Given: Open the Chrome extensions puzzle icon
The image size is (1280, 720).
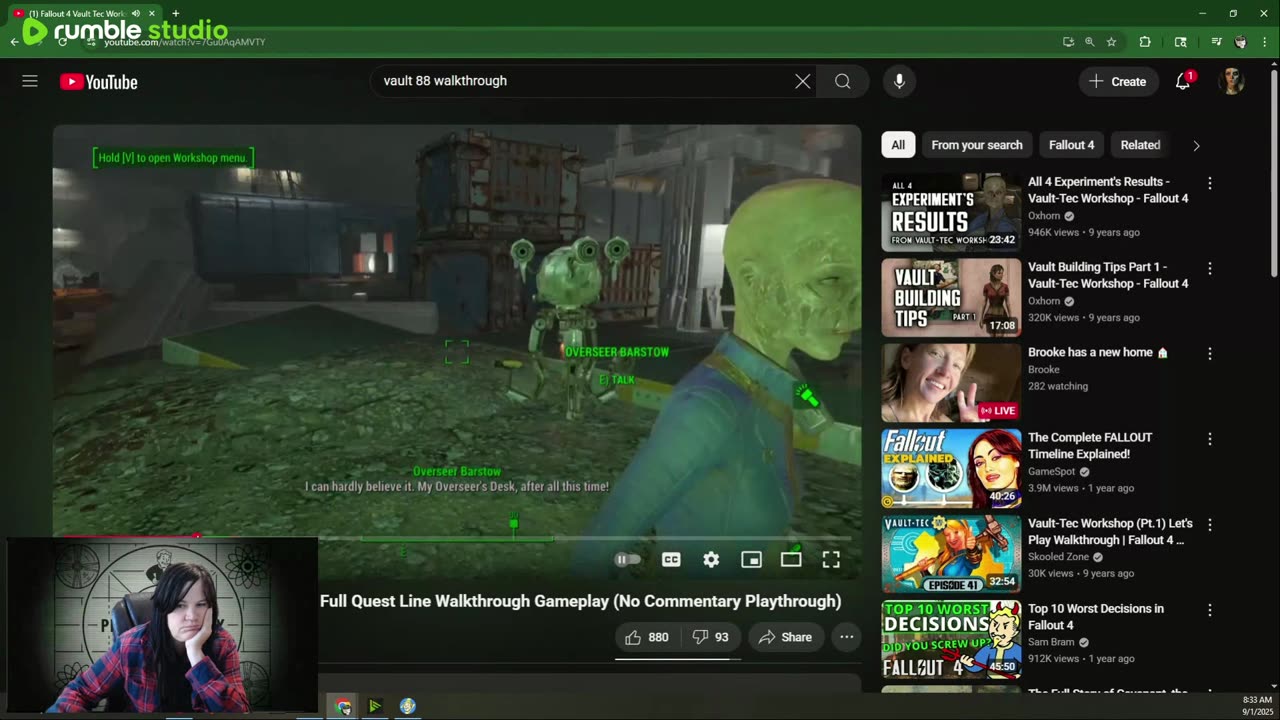Looking at the screenshot, I should pyautogui.click(x=1145, y=42).
